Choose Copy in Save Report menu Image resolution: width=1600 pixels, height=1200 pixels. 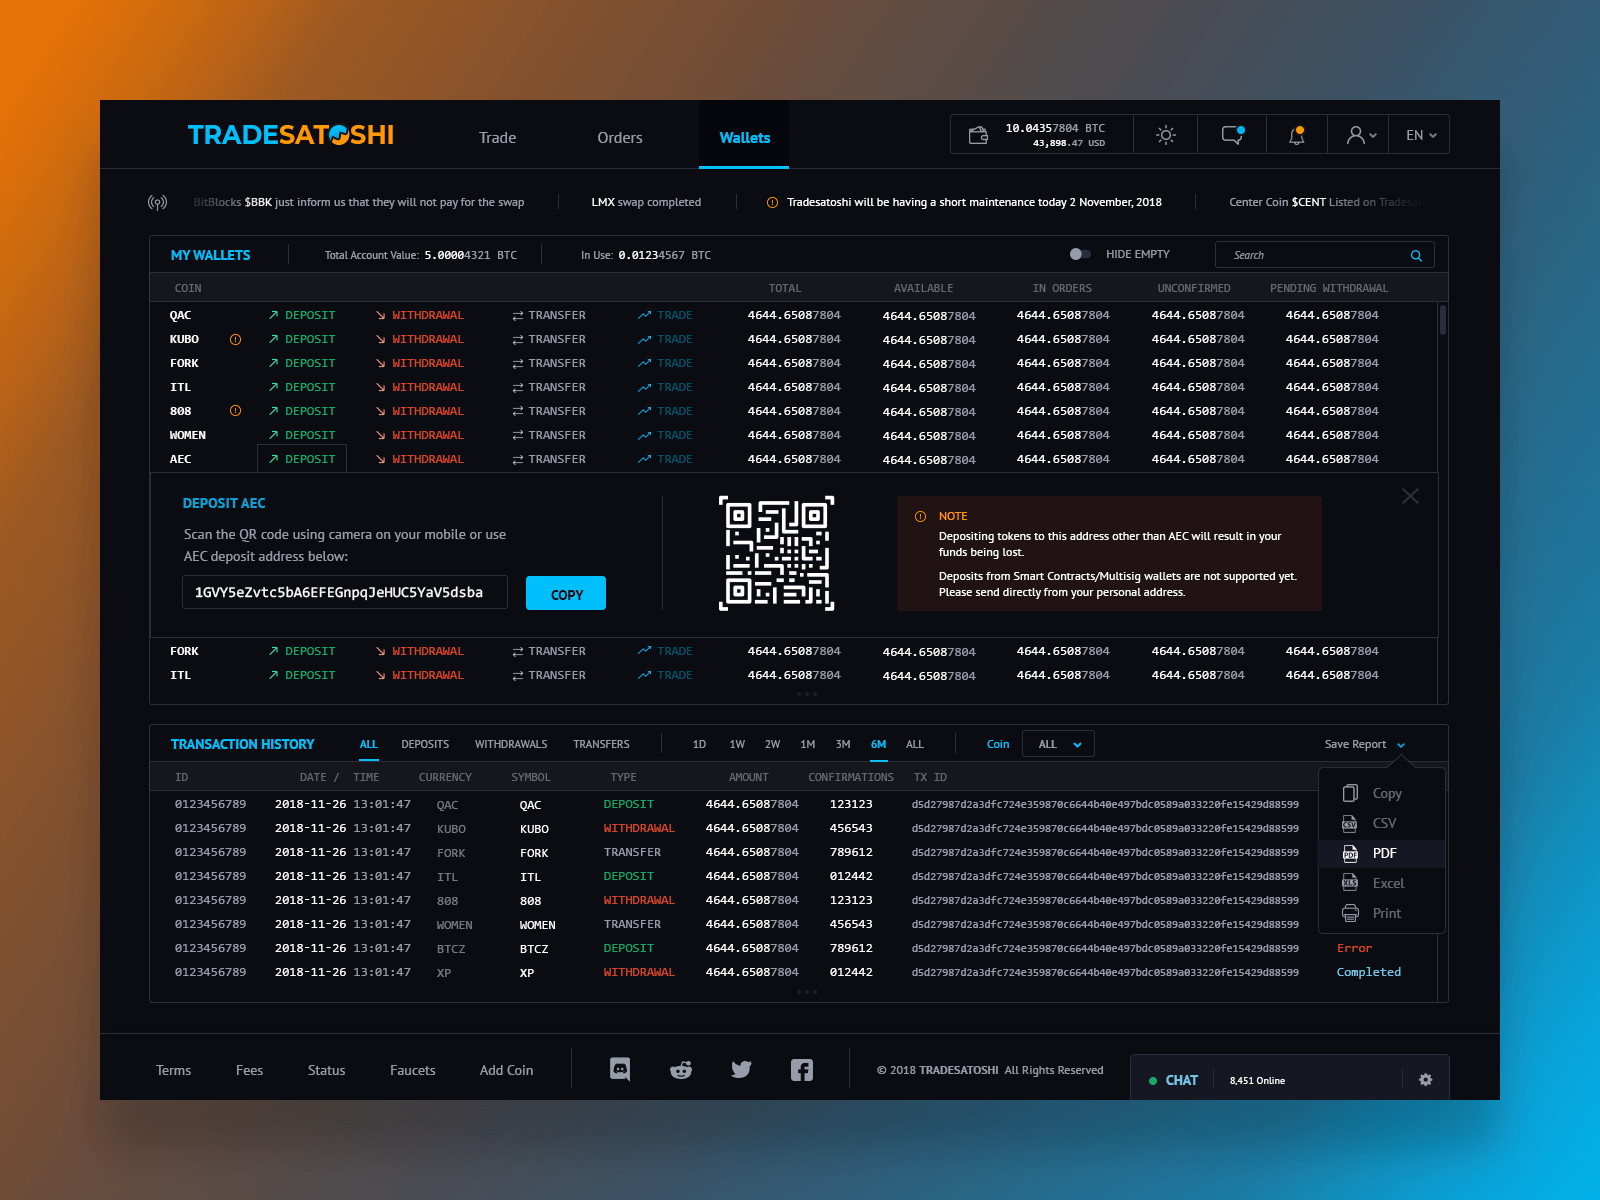[x=1382, y=793]
